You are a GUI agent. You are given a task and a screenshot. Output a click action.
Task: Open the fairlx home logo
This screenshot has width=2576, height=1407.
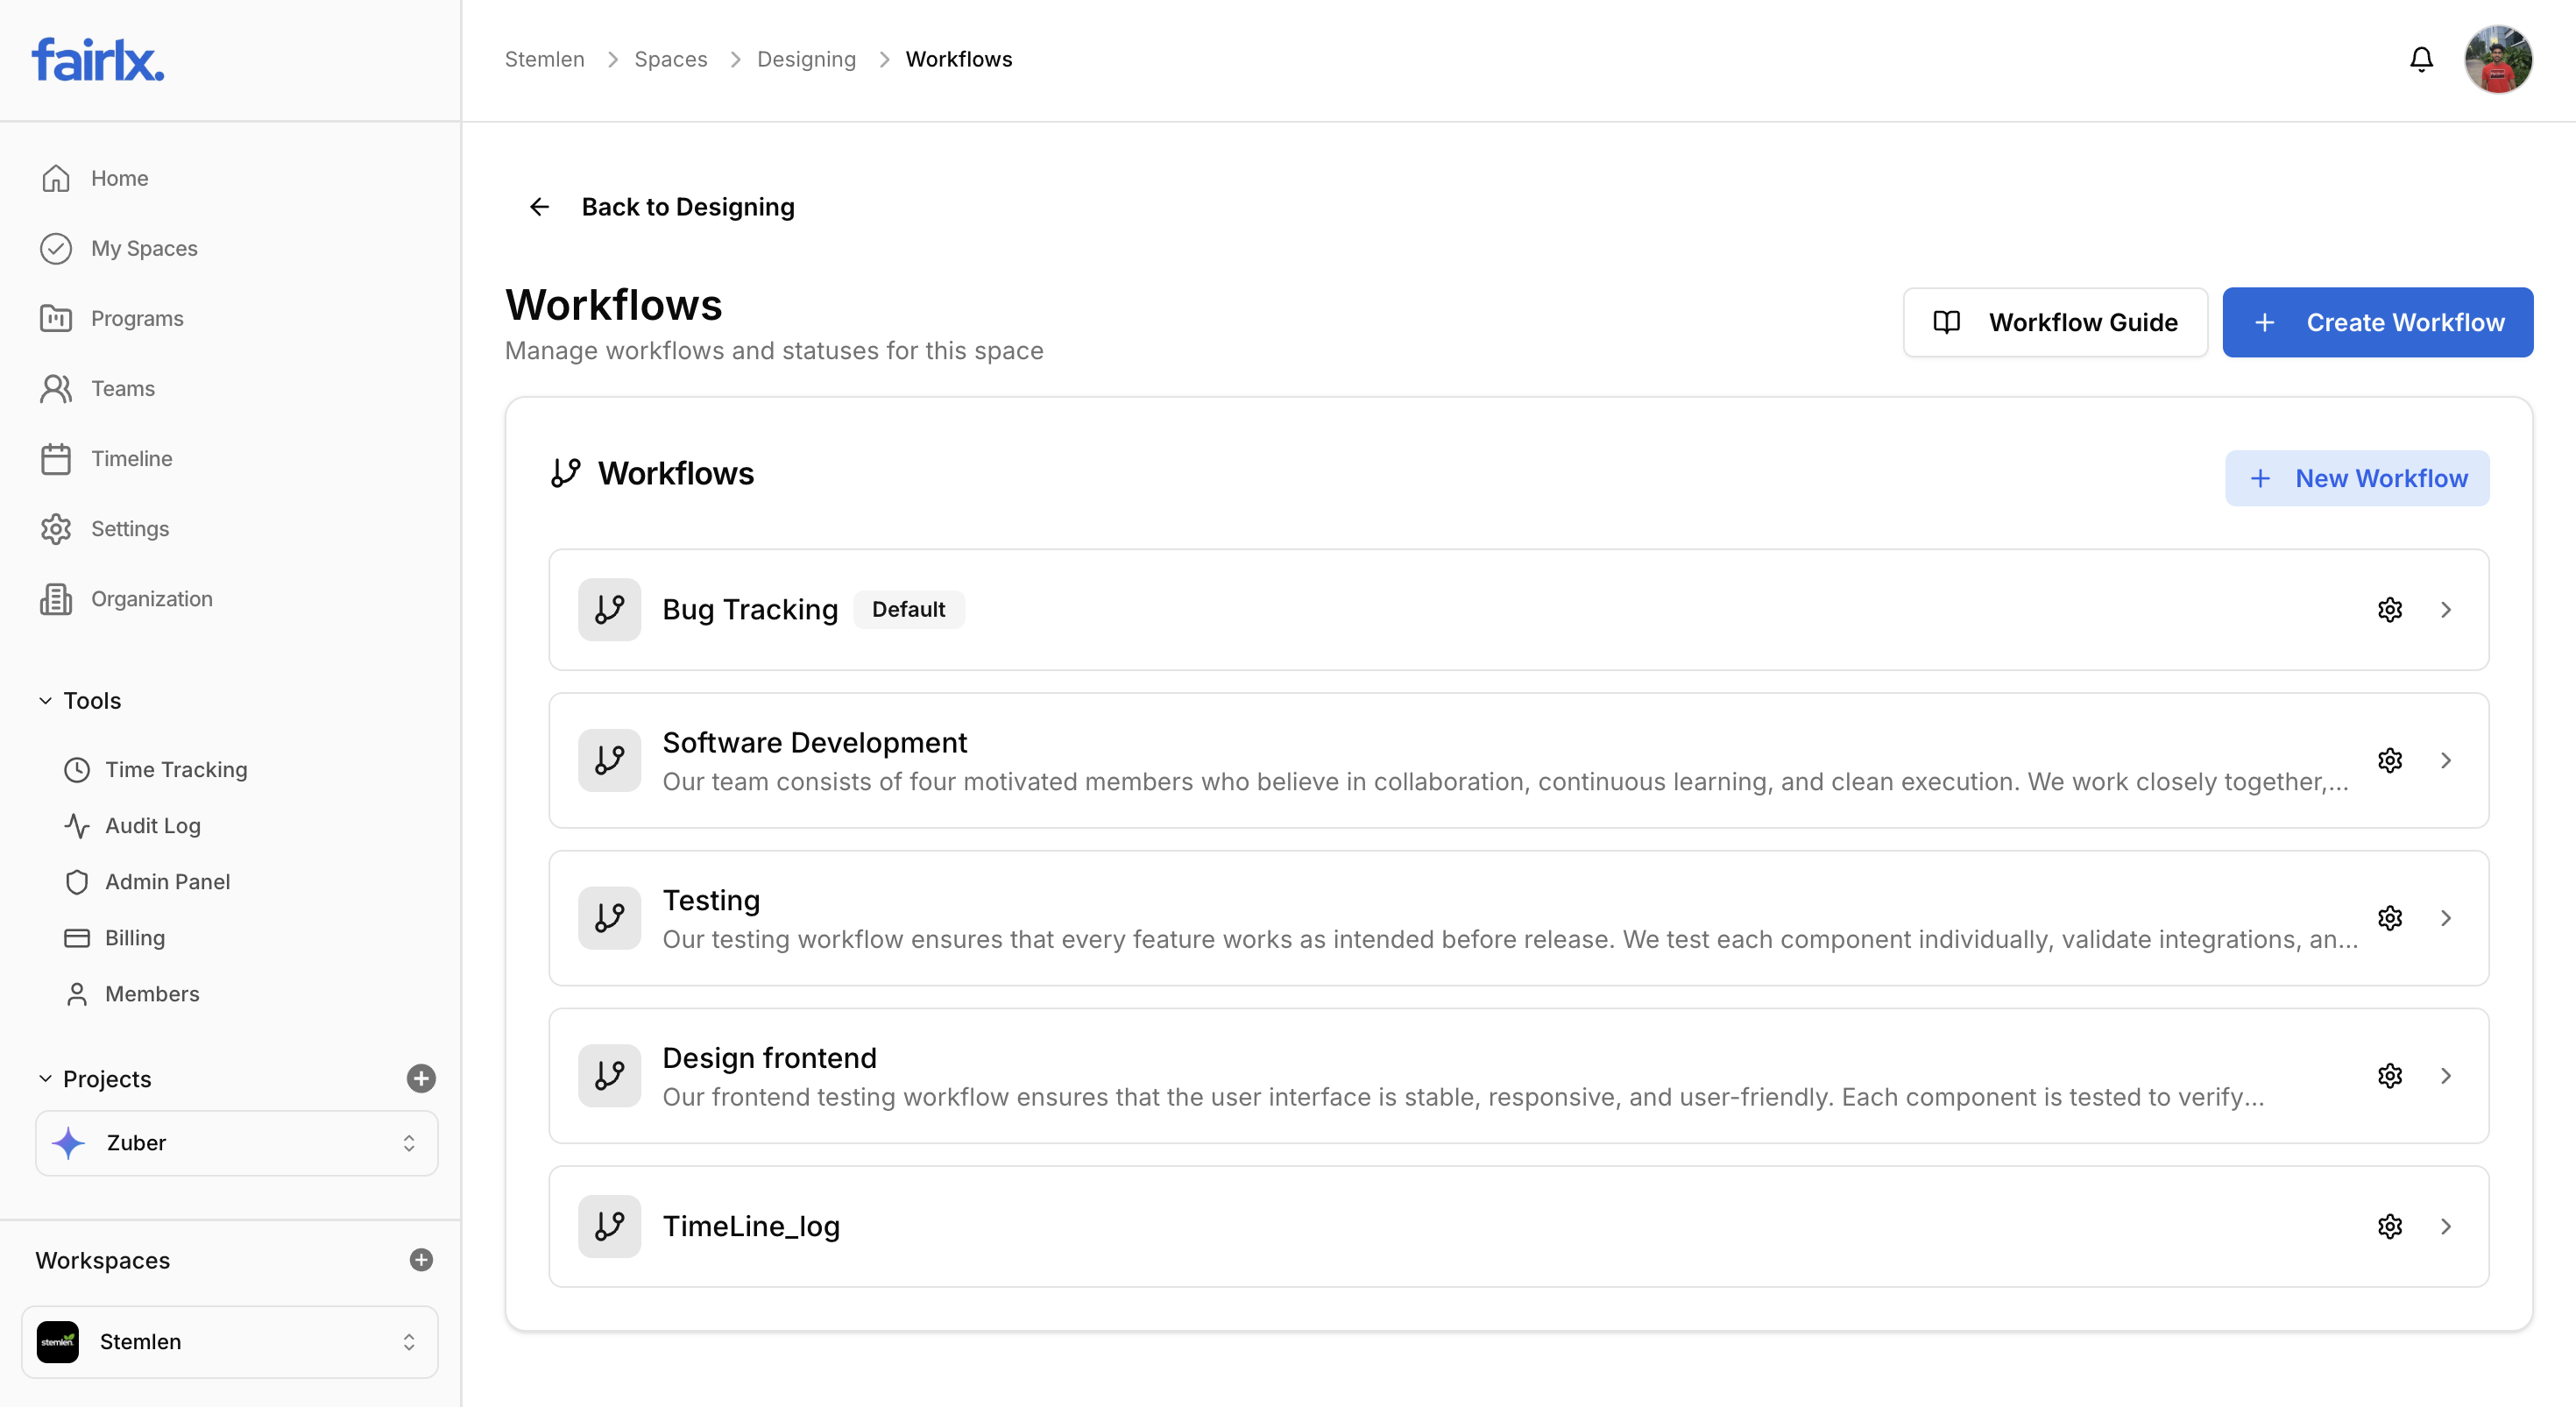point(97,58)
